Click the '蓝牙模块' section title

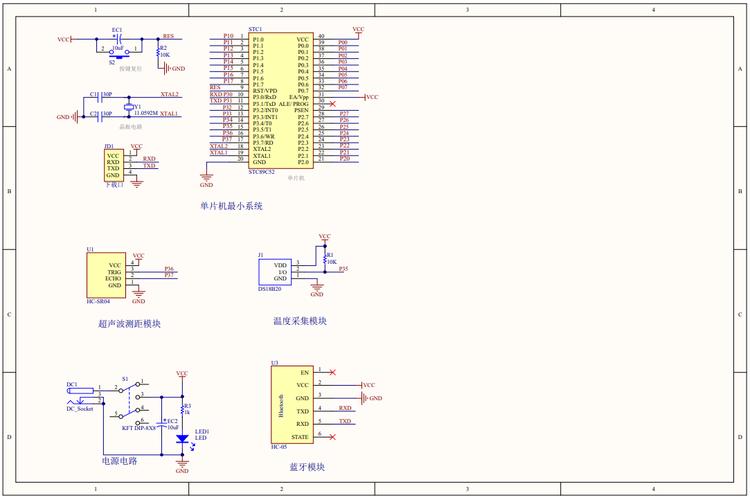[307, 467]
